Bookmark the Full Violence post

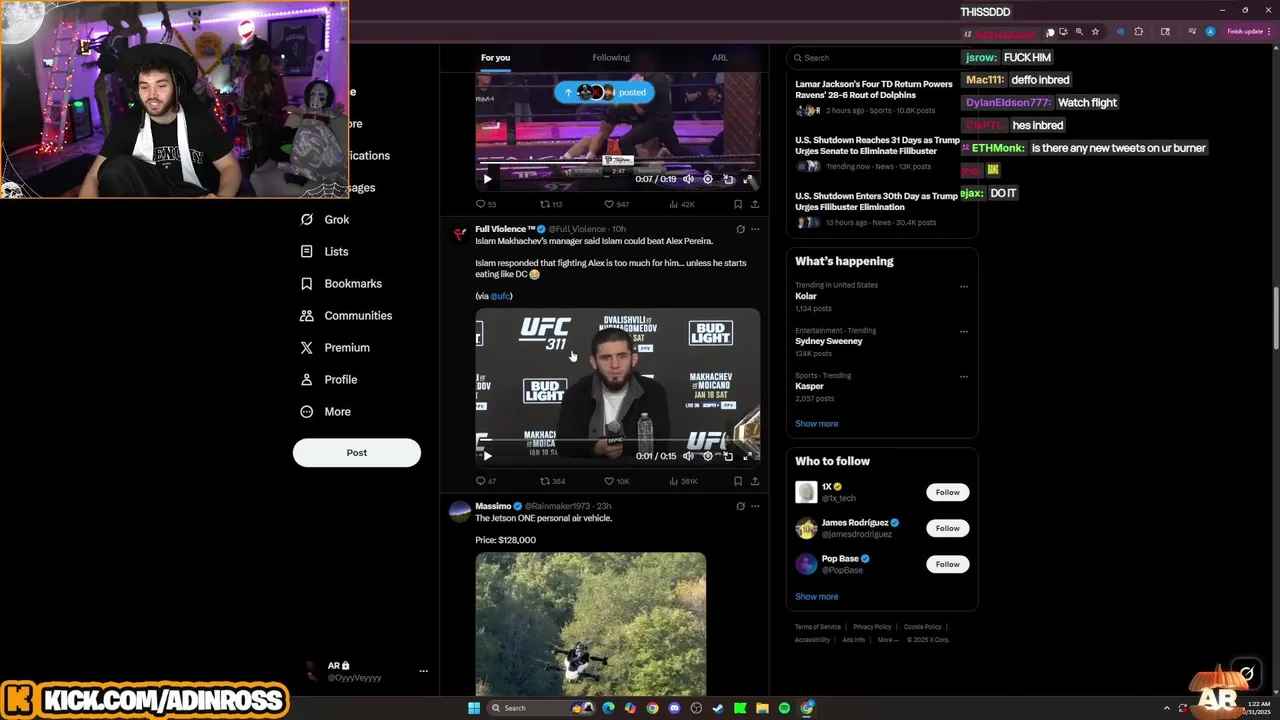pos(738,481)
